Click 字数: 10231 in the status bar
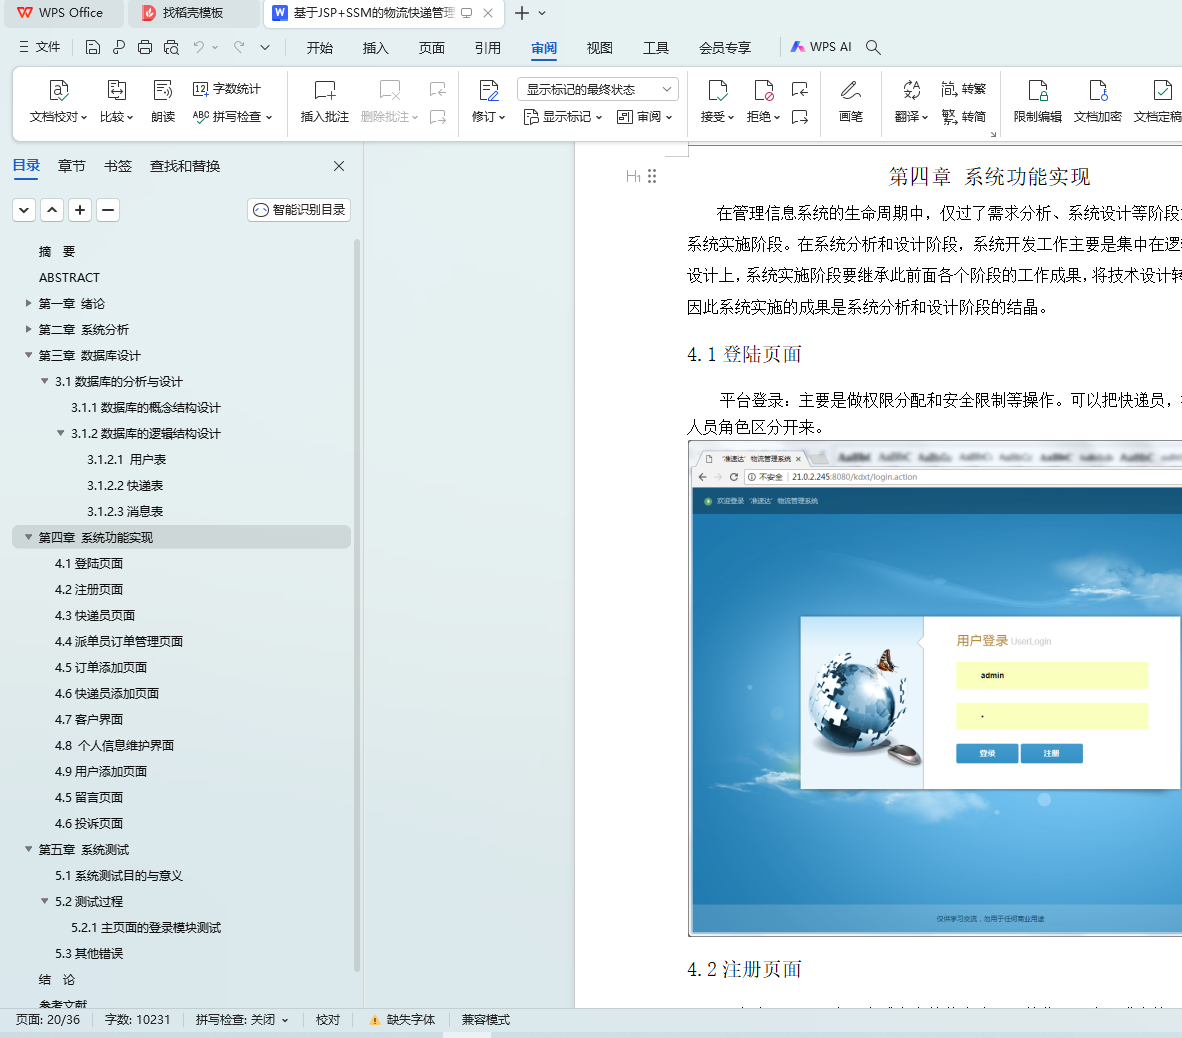The height and width of the screenshot is (1038, 1182). [x=137, y=1020]
